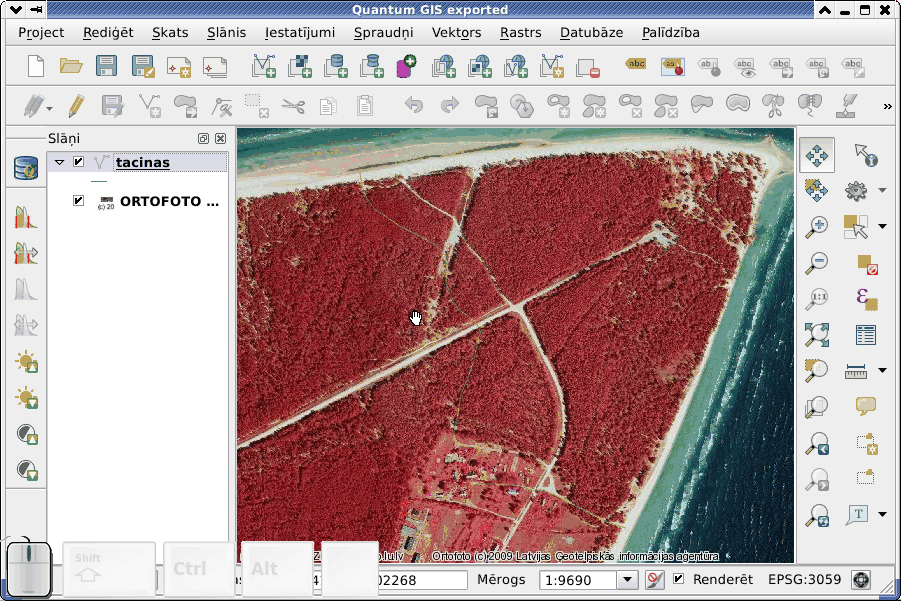Click the increase brightness sun icon
Screen dimensions: 901x601
26,361
